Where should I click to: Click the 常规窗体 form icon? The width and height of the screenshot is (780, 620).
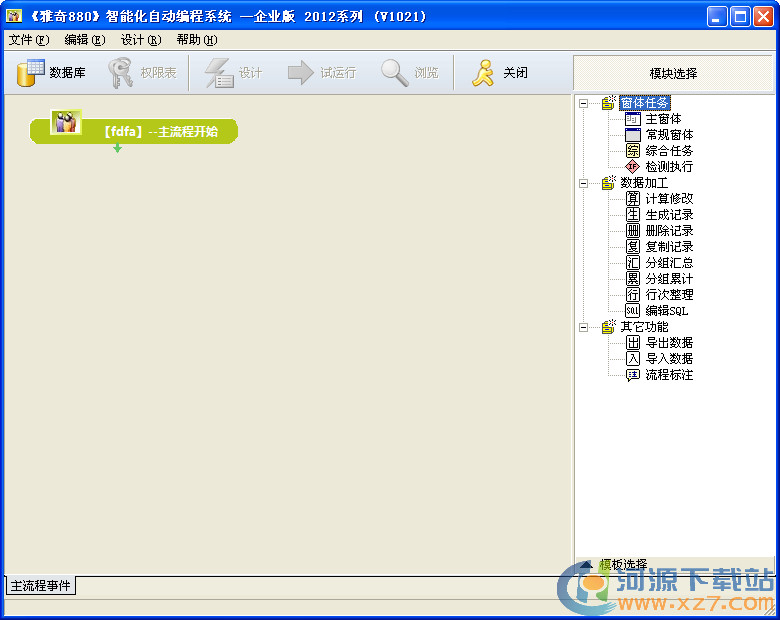(633, 135)
